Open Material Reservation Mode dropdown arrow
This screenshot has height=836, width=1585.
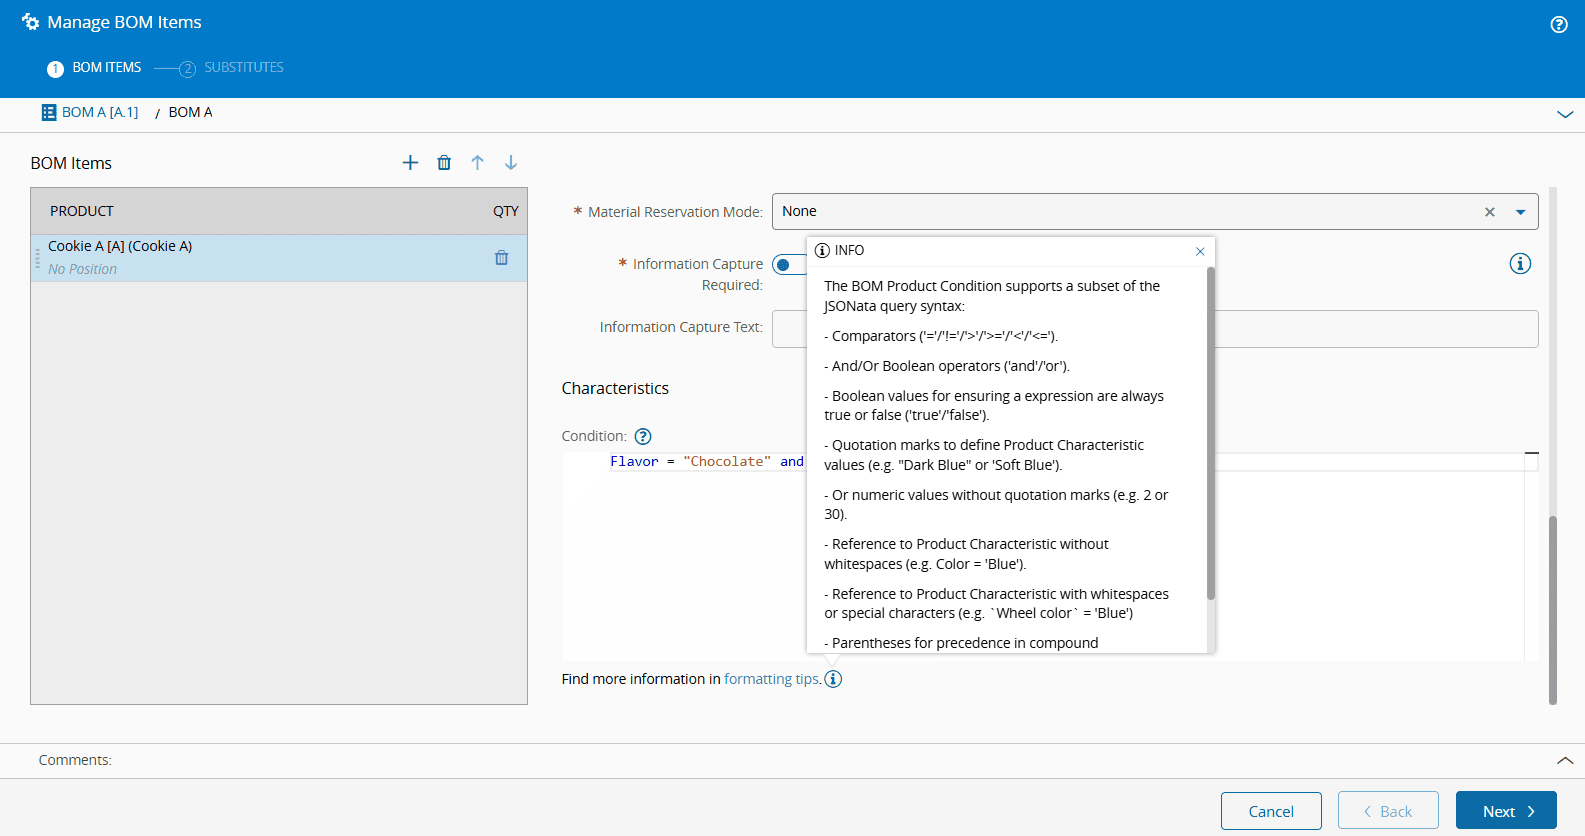coord(1520,212)
